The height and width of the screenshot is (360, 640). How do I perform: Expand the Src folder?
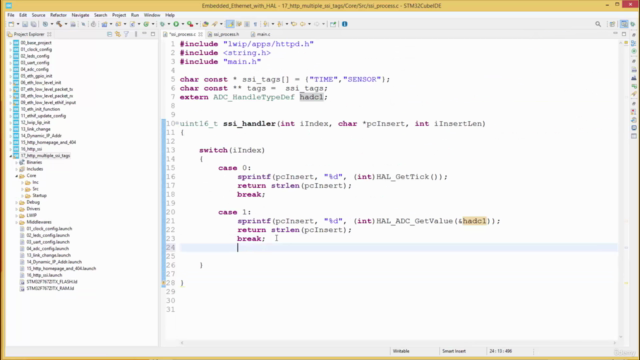point(22,189)
